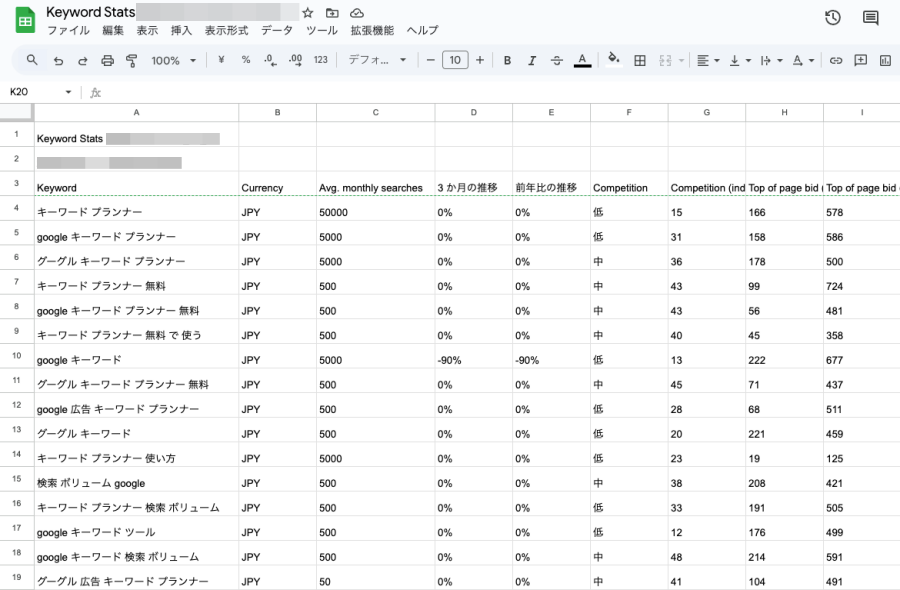
Task: Open the font family dropdown
Action: [377, 60]
